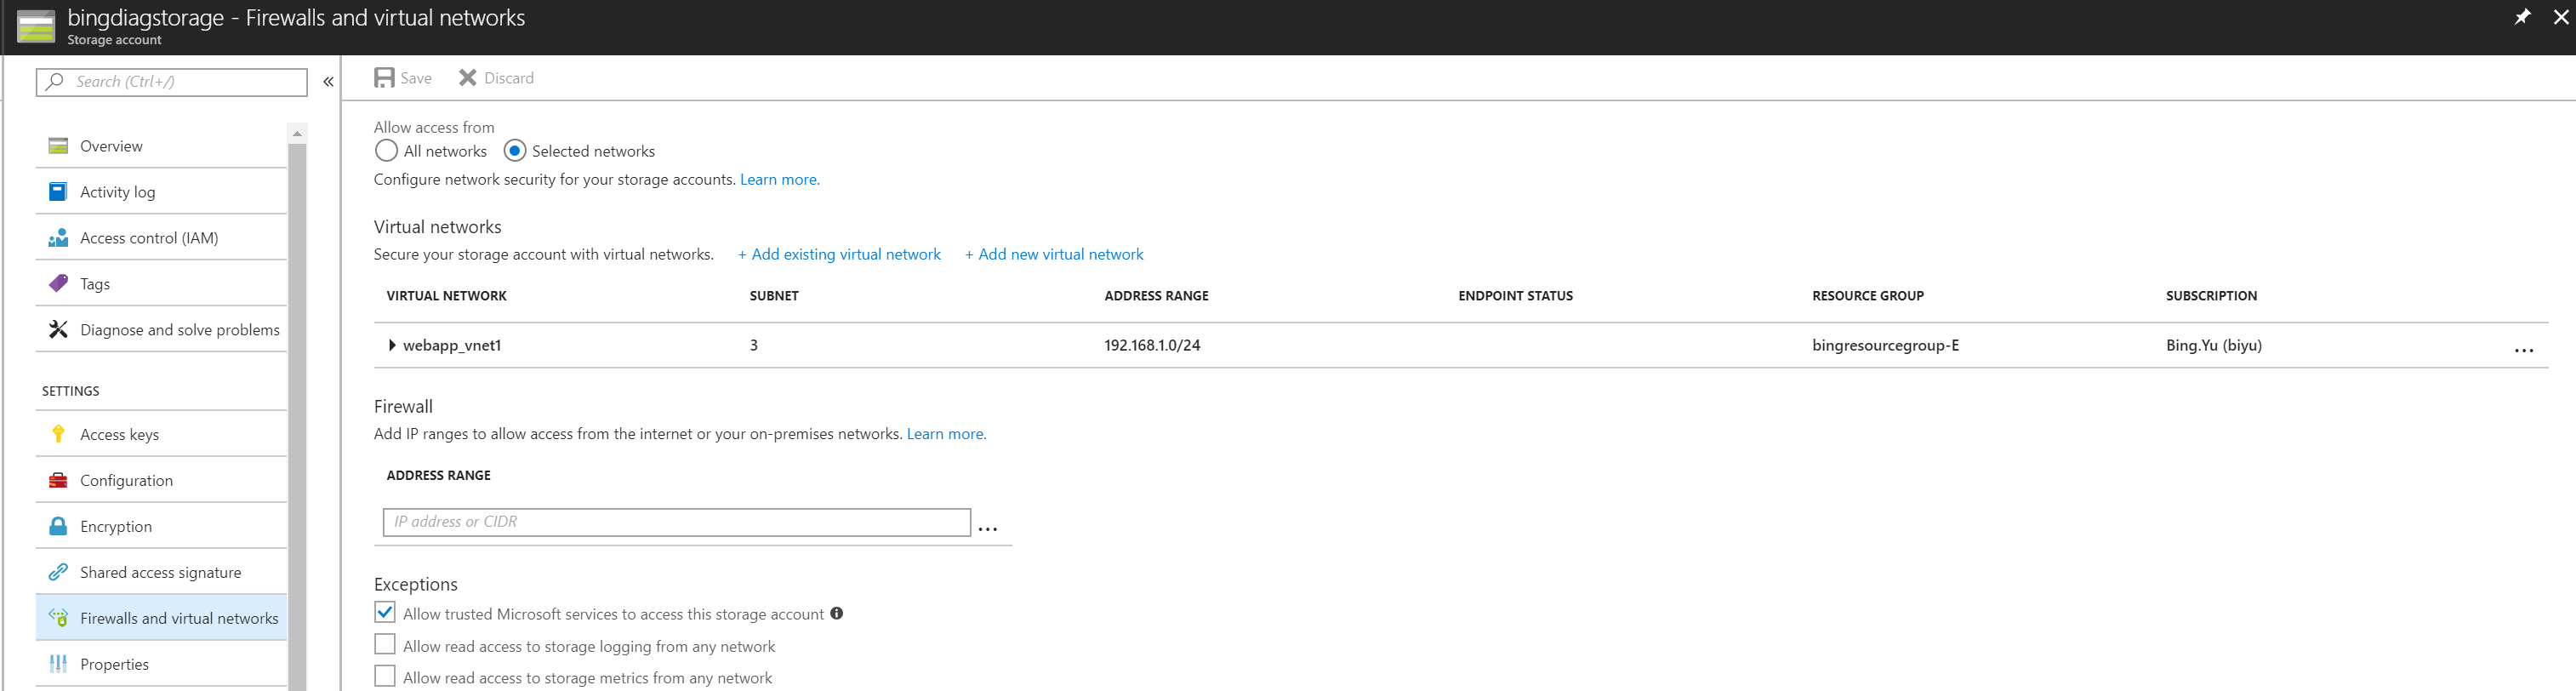The image size is (2576, 691).
Task: Click the IP address or CIDR field
Action: click(x=676, y=522)
